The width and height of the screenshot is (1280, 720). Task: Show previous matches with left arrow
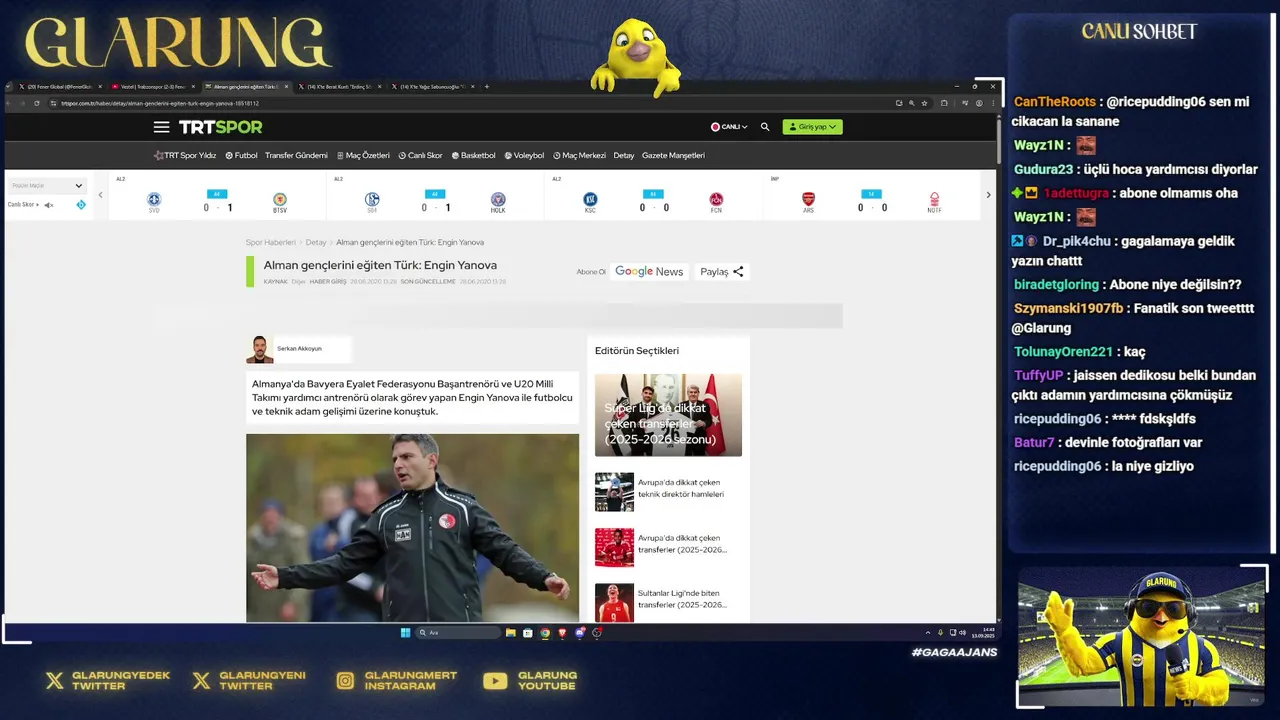pyautogui.click(x=100, y=195)
